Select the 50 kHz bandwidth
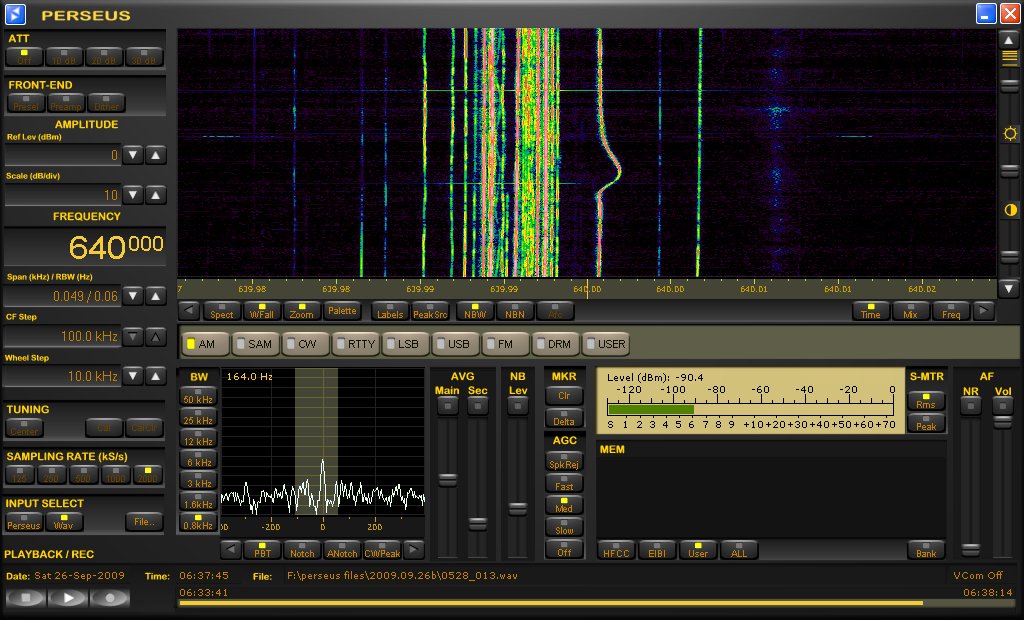Viewport: 1024px width, 620px height. [198, 396]
